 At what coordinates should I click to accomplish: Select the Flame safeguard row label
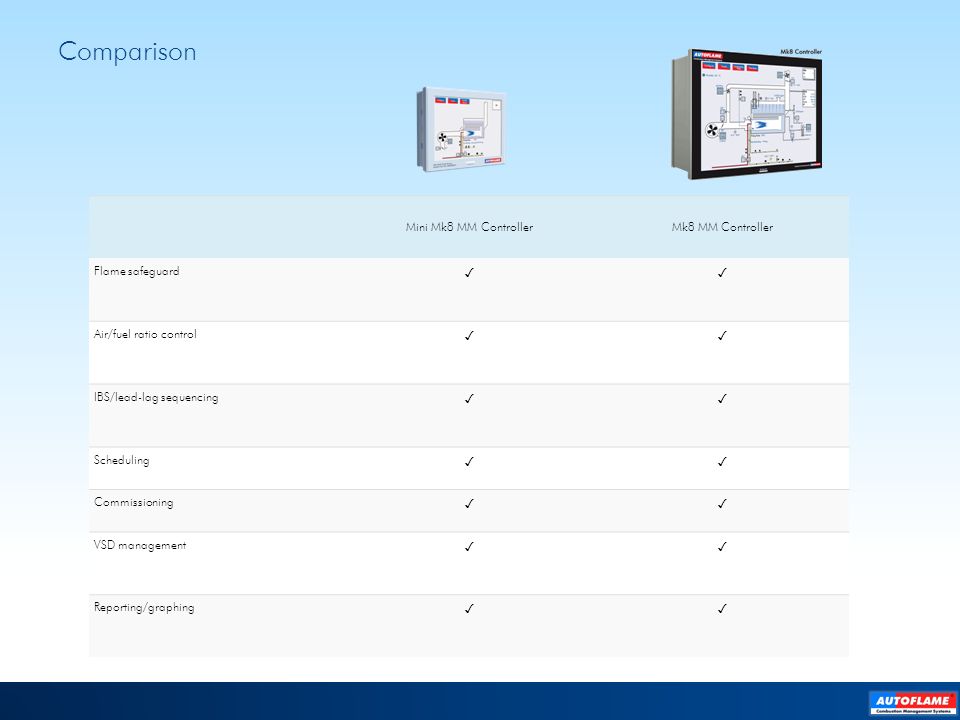[x=137, y=271]
